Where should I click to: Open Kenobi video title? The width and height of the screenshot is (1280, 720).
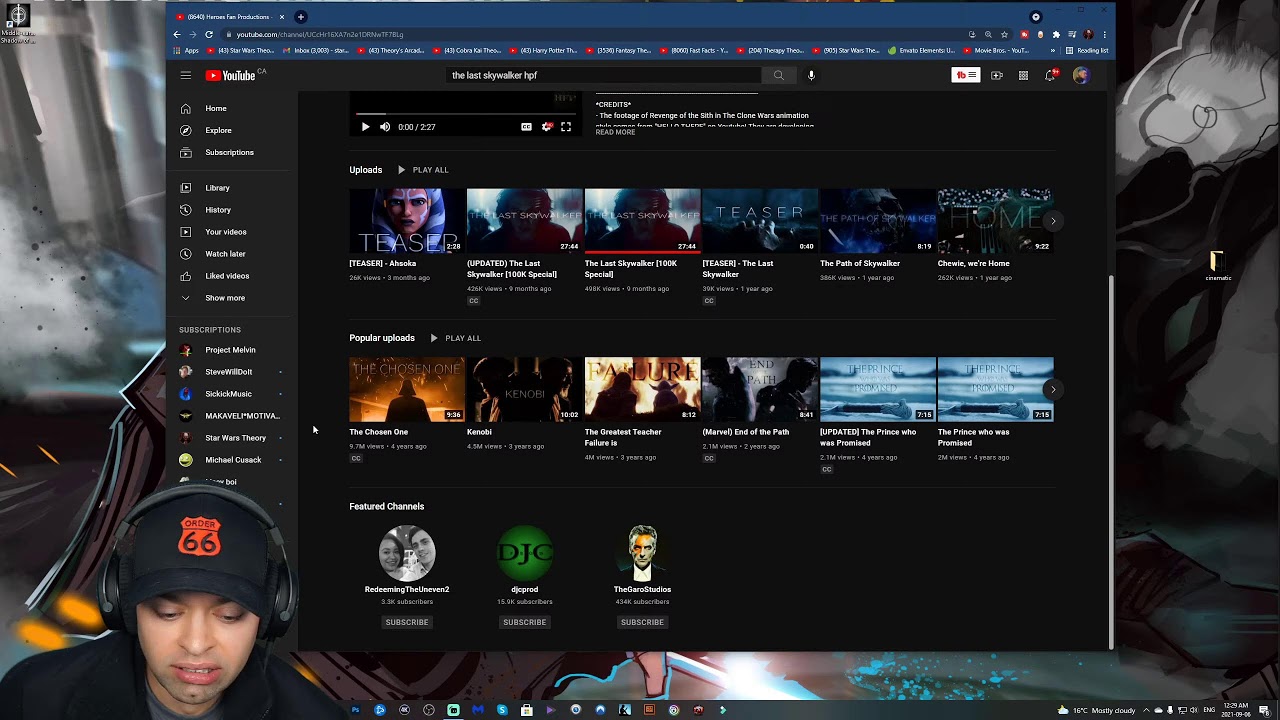(x=479, y=432)
